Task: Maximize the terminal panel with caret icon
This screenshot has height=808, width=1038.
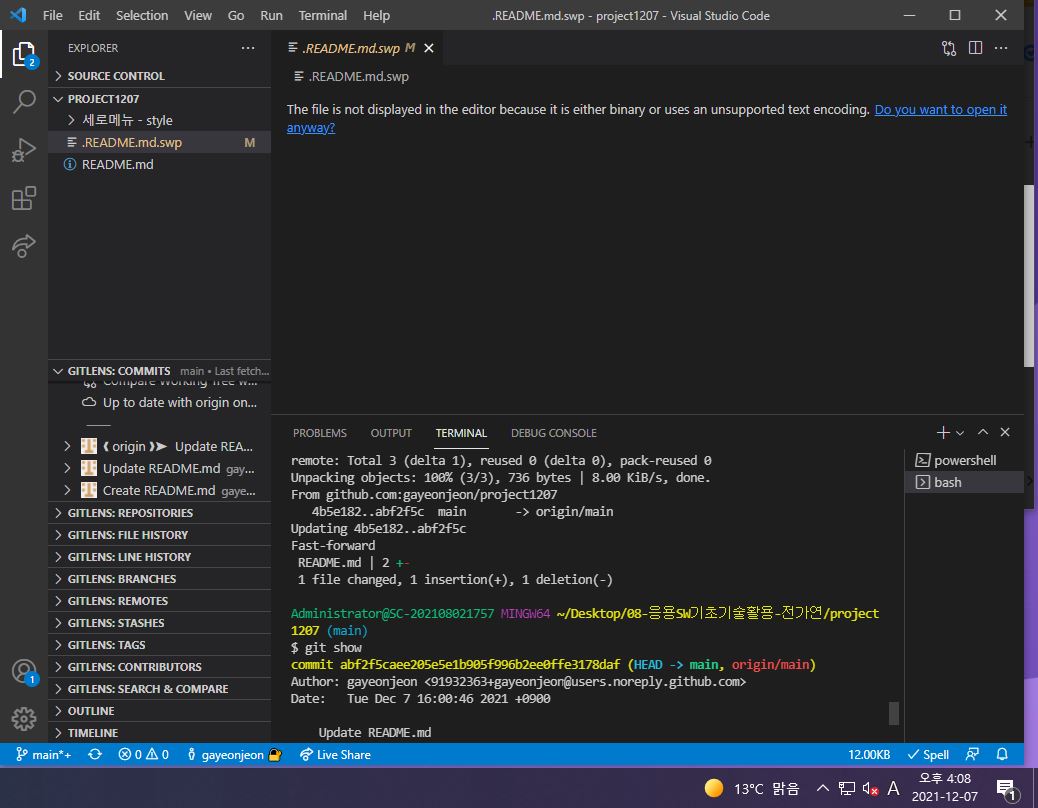Action: [x=983, y=432]
